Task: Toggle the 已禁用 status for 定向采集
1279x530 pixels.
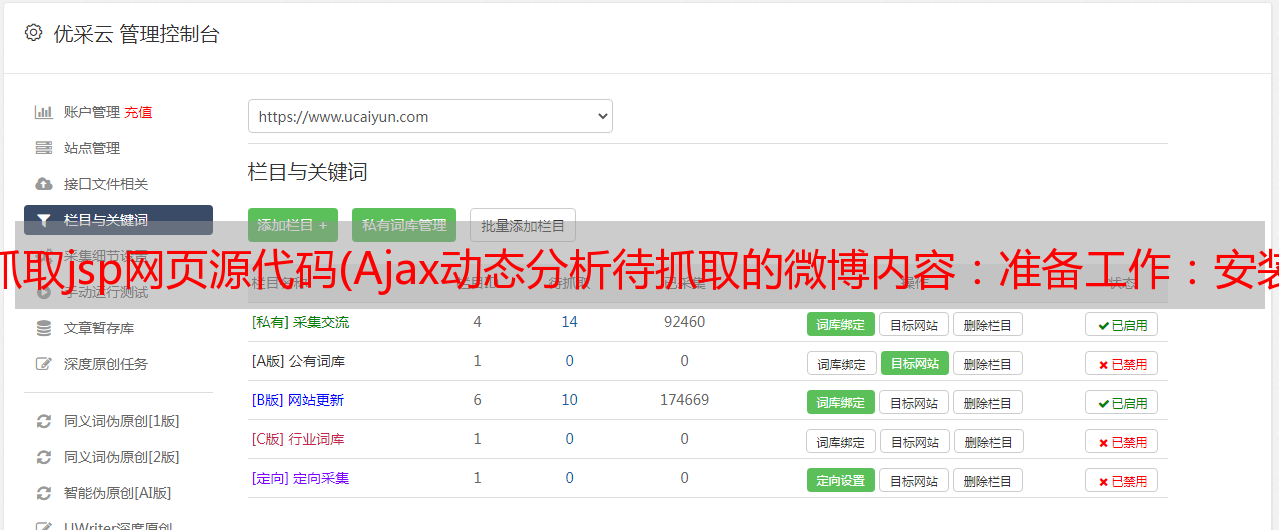Action: pos(1121,480)
